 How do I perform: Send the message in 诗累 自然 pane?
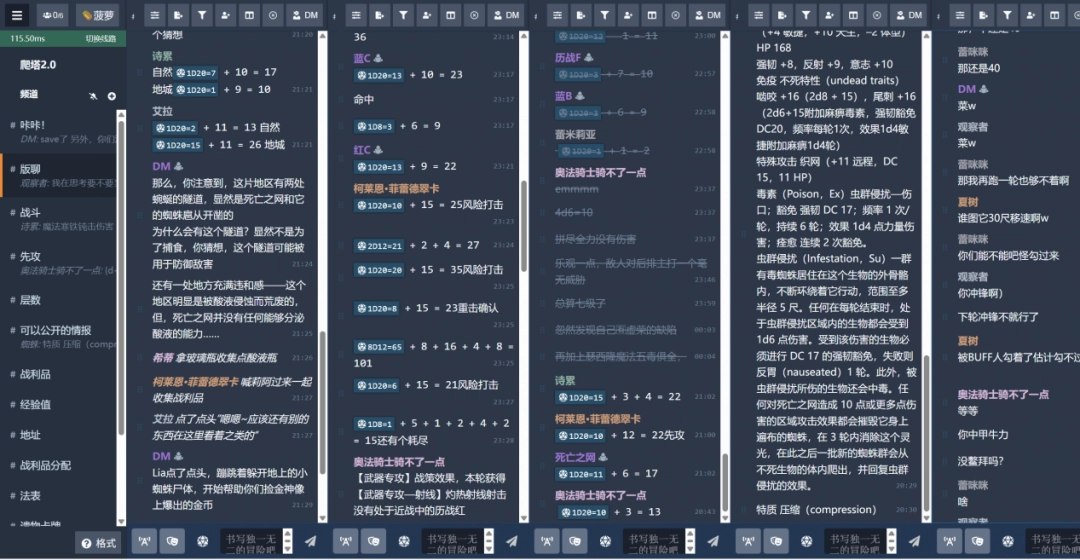(x=311, y=541)
